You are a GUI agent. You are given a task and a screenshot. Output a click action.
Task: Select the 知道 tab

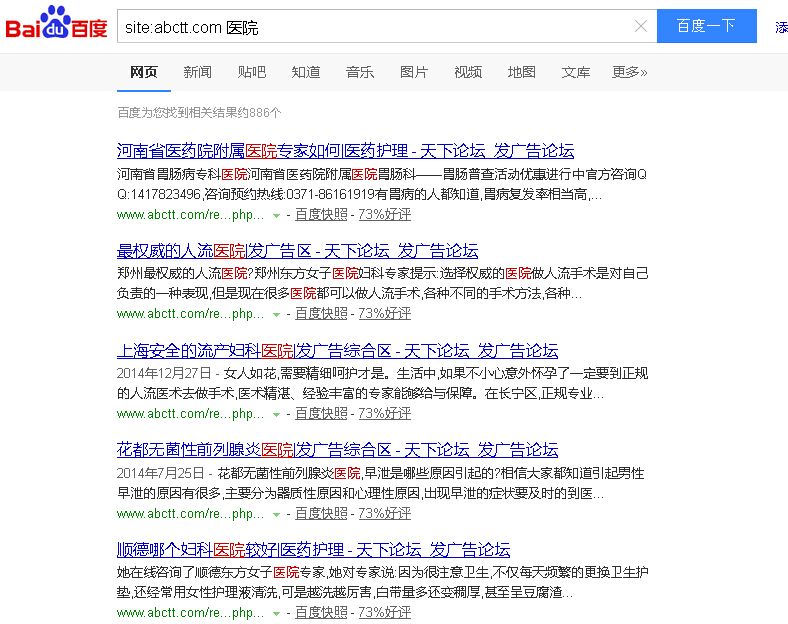[x=306, y=72]
